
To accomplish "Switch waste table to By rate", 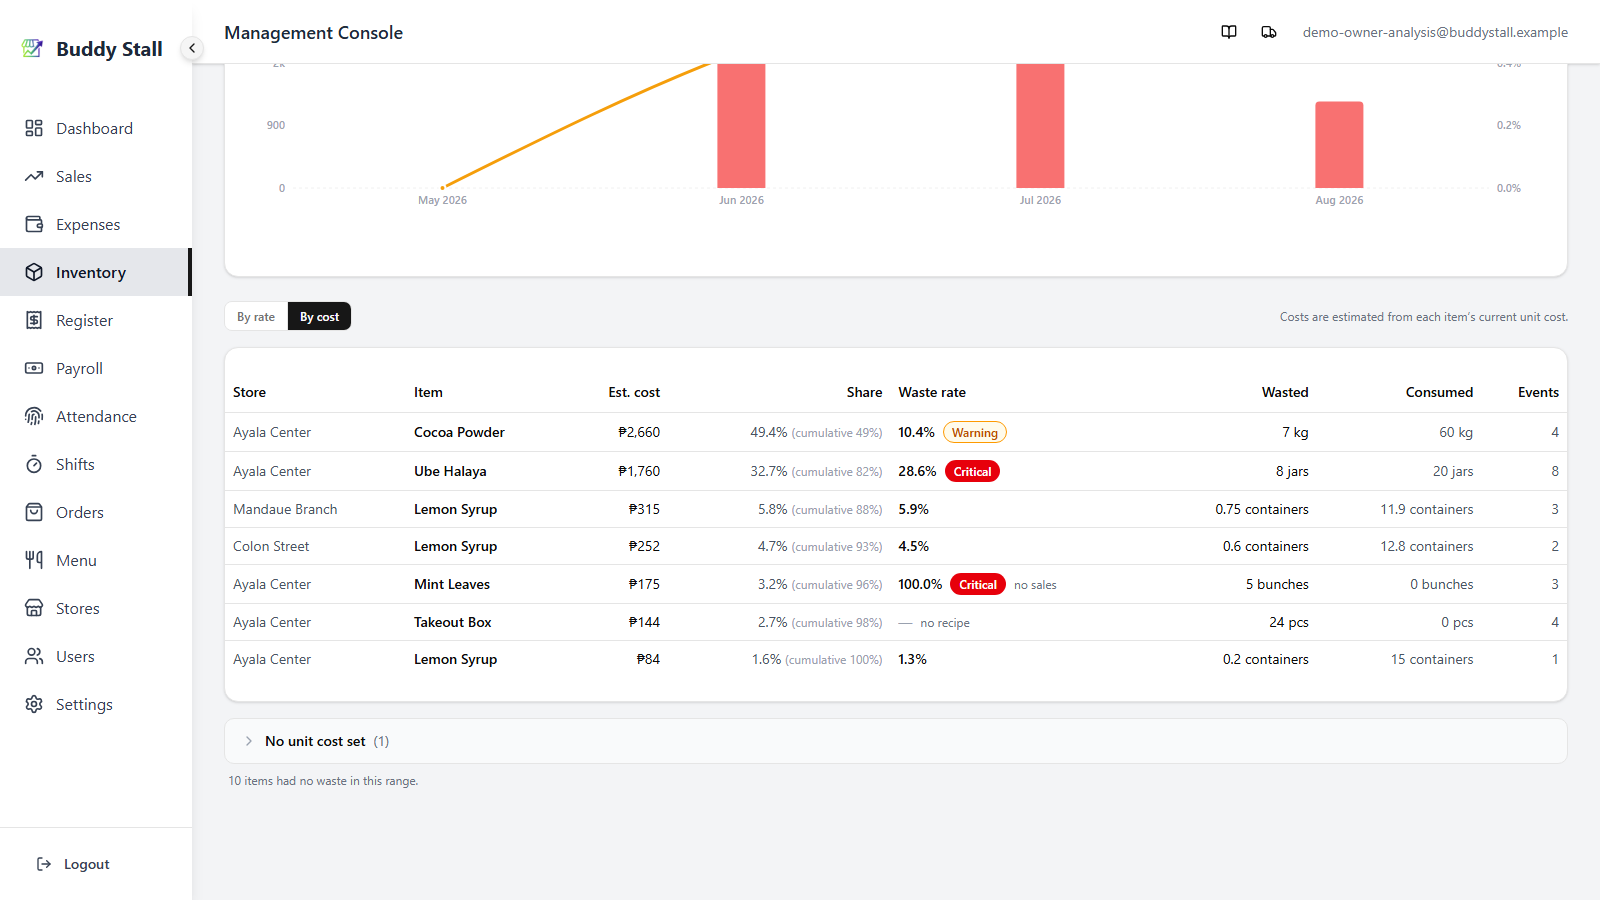I will (256, 317).
